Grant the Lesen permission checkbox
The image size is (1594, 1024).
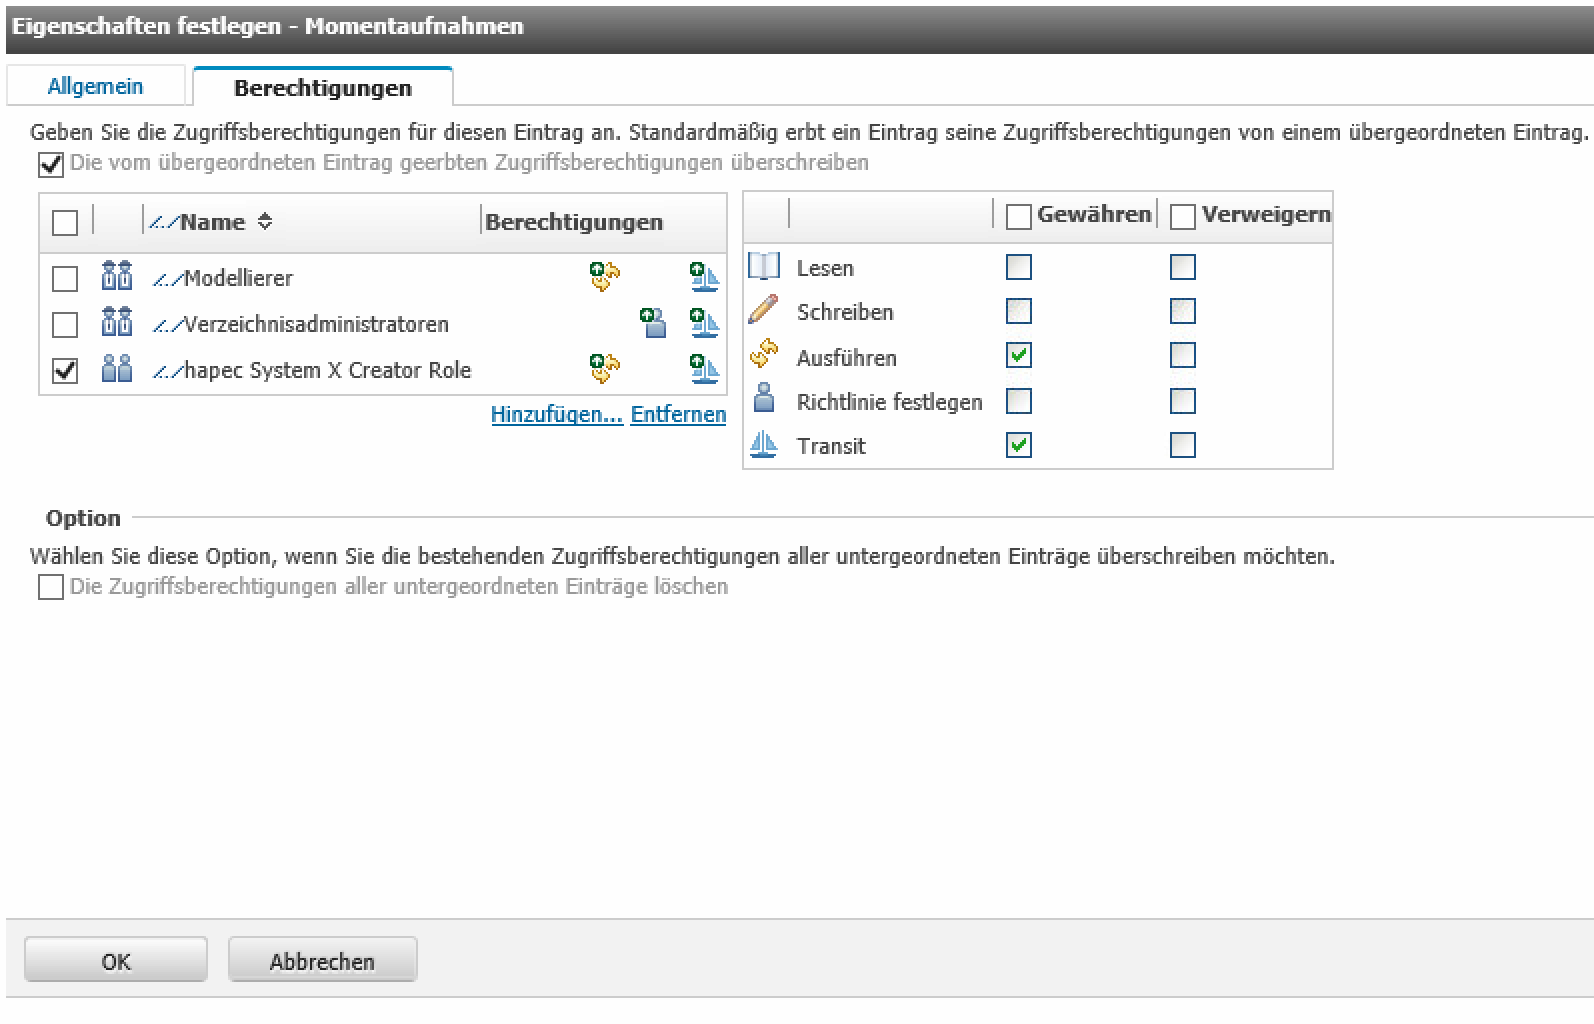(x=1018, y=267)
